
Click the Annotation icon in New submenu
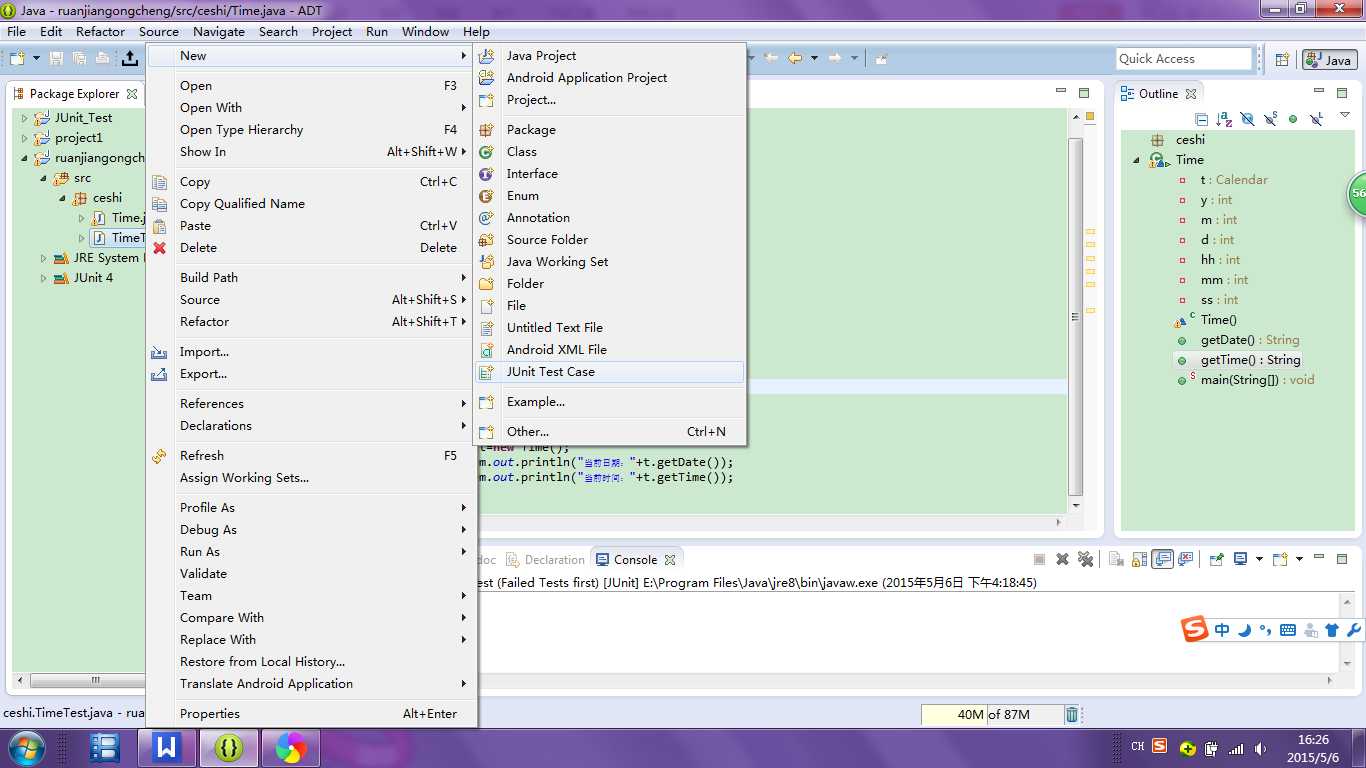click(x=487, y=218)
